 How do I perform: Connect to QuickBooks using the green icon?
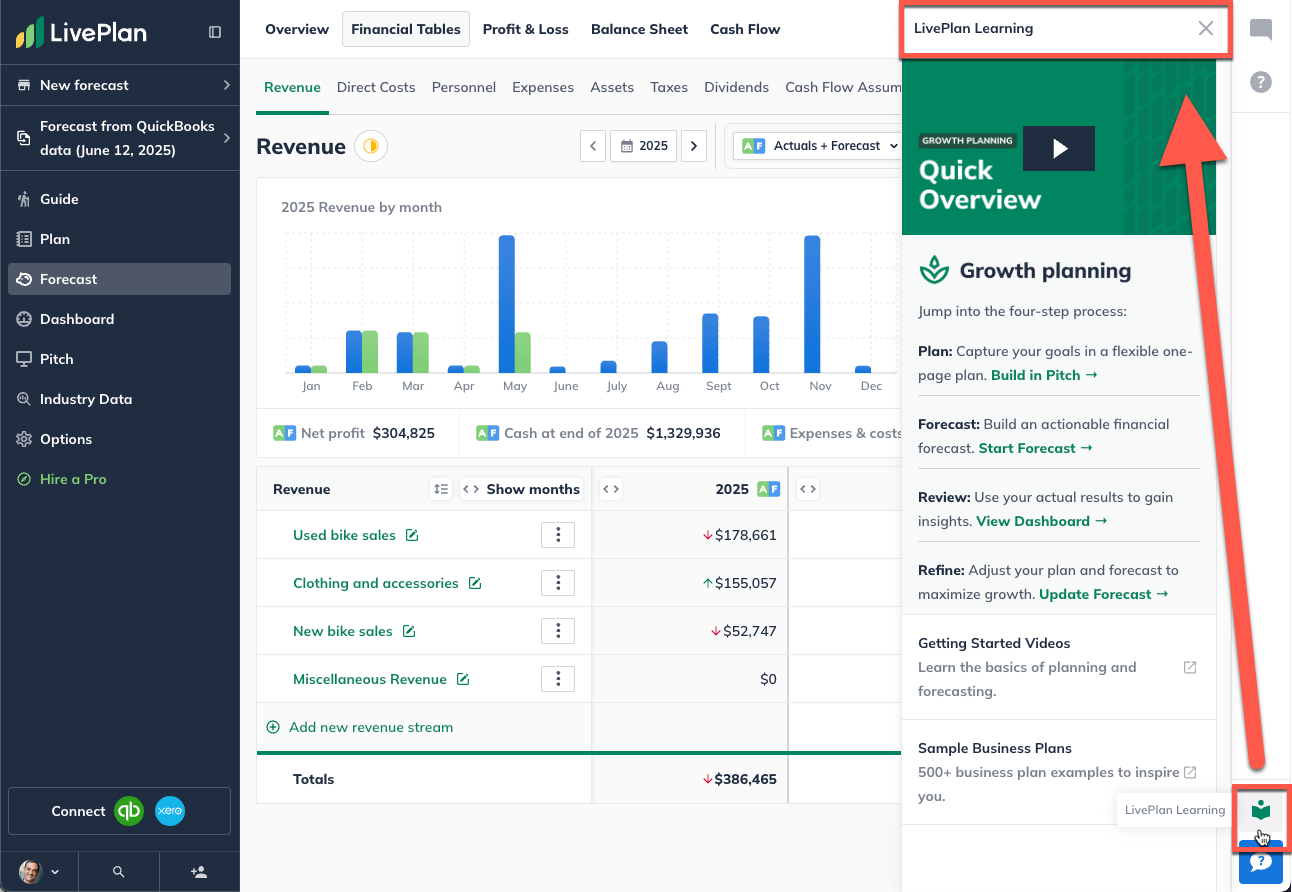(x=129, y=811)
